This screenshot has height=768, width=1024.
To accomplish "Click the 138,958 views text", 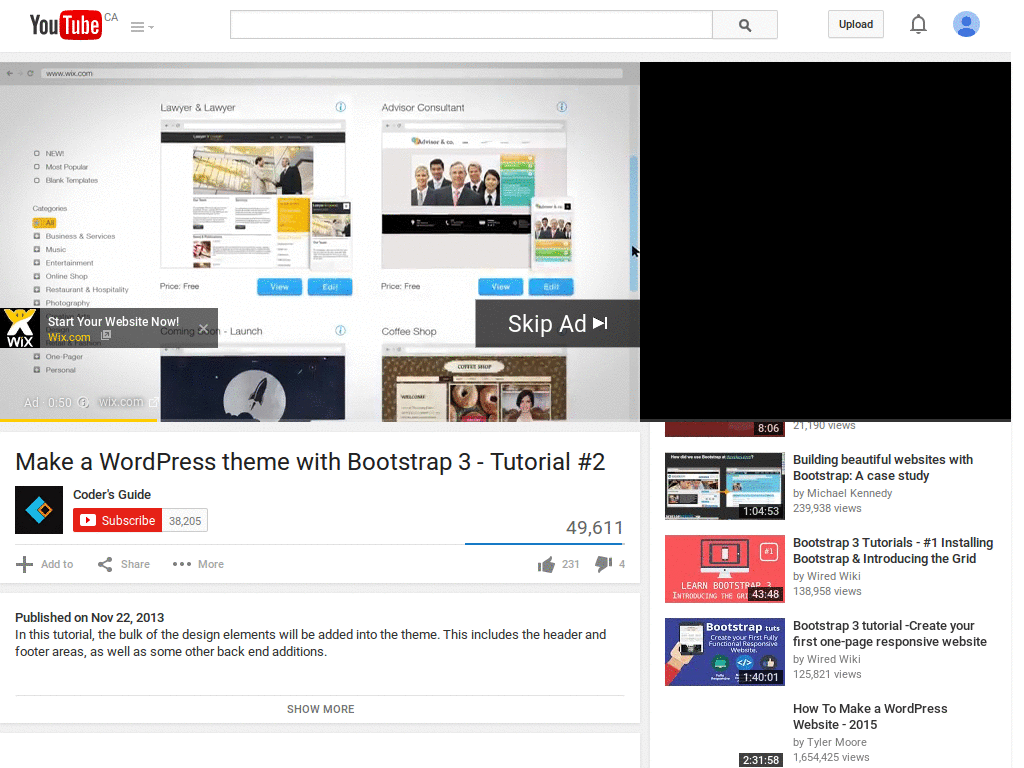I will pos(827,591).
